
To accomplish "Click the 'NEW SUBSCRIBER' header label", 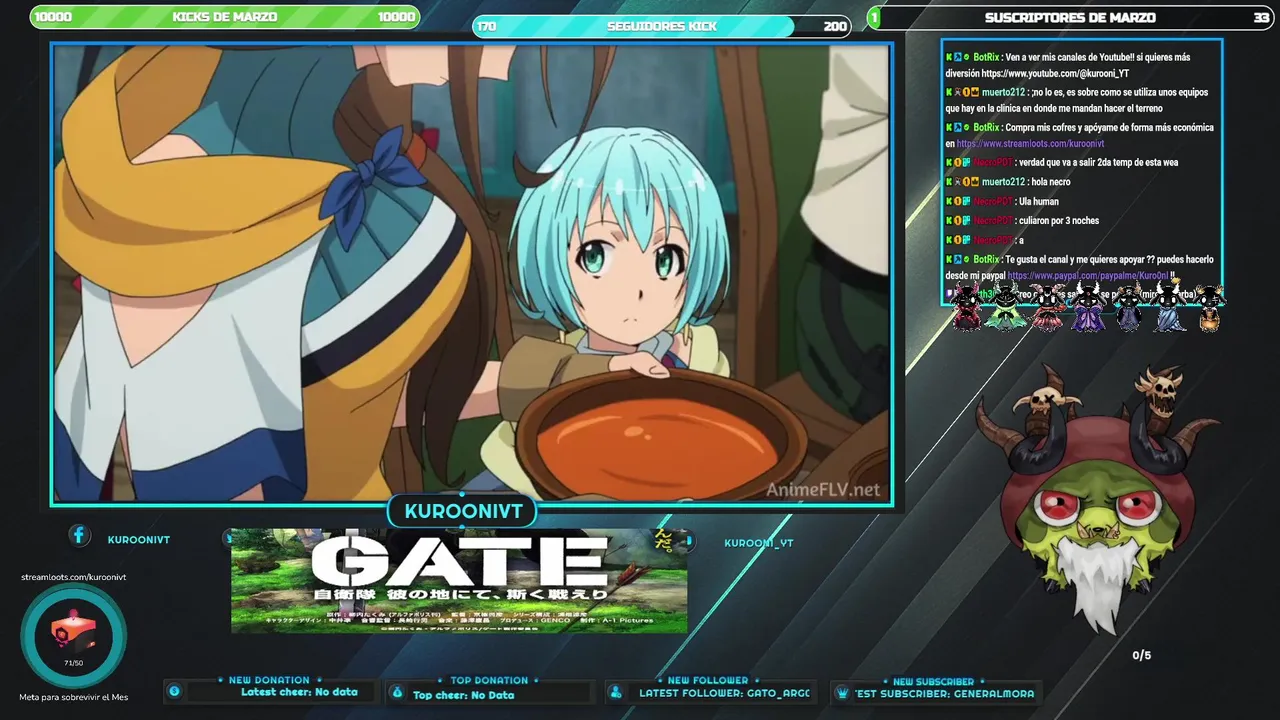I will 933,681.
